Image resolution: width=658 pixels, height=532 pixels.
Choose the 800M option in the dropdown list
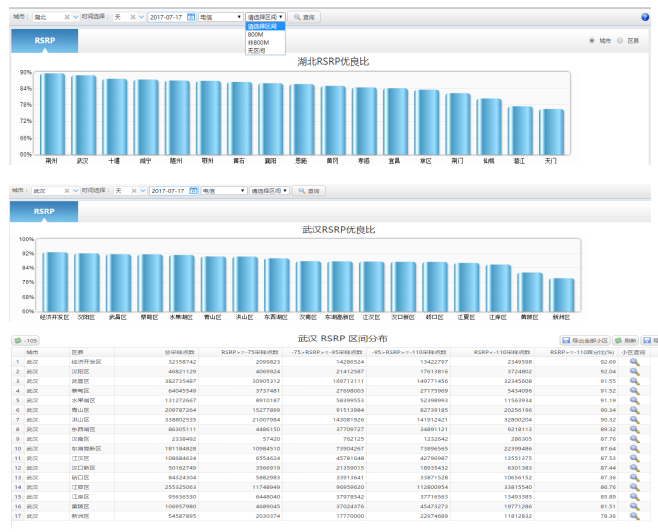click(x=265, y=34)
